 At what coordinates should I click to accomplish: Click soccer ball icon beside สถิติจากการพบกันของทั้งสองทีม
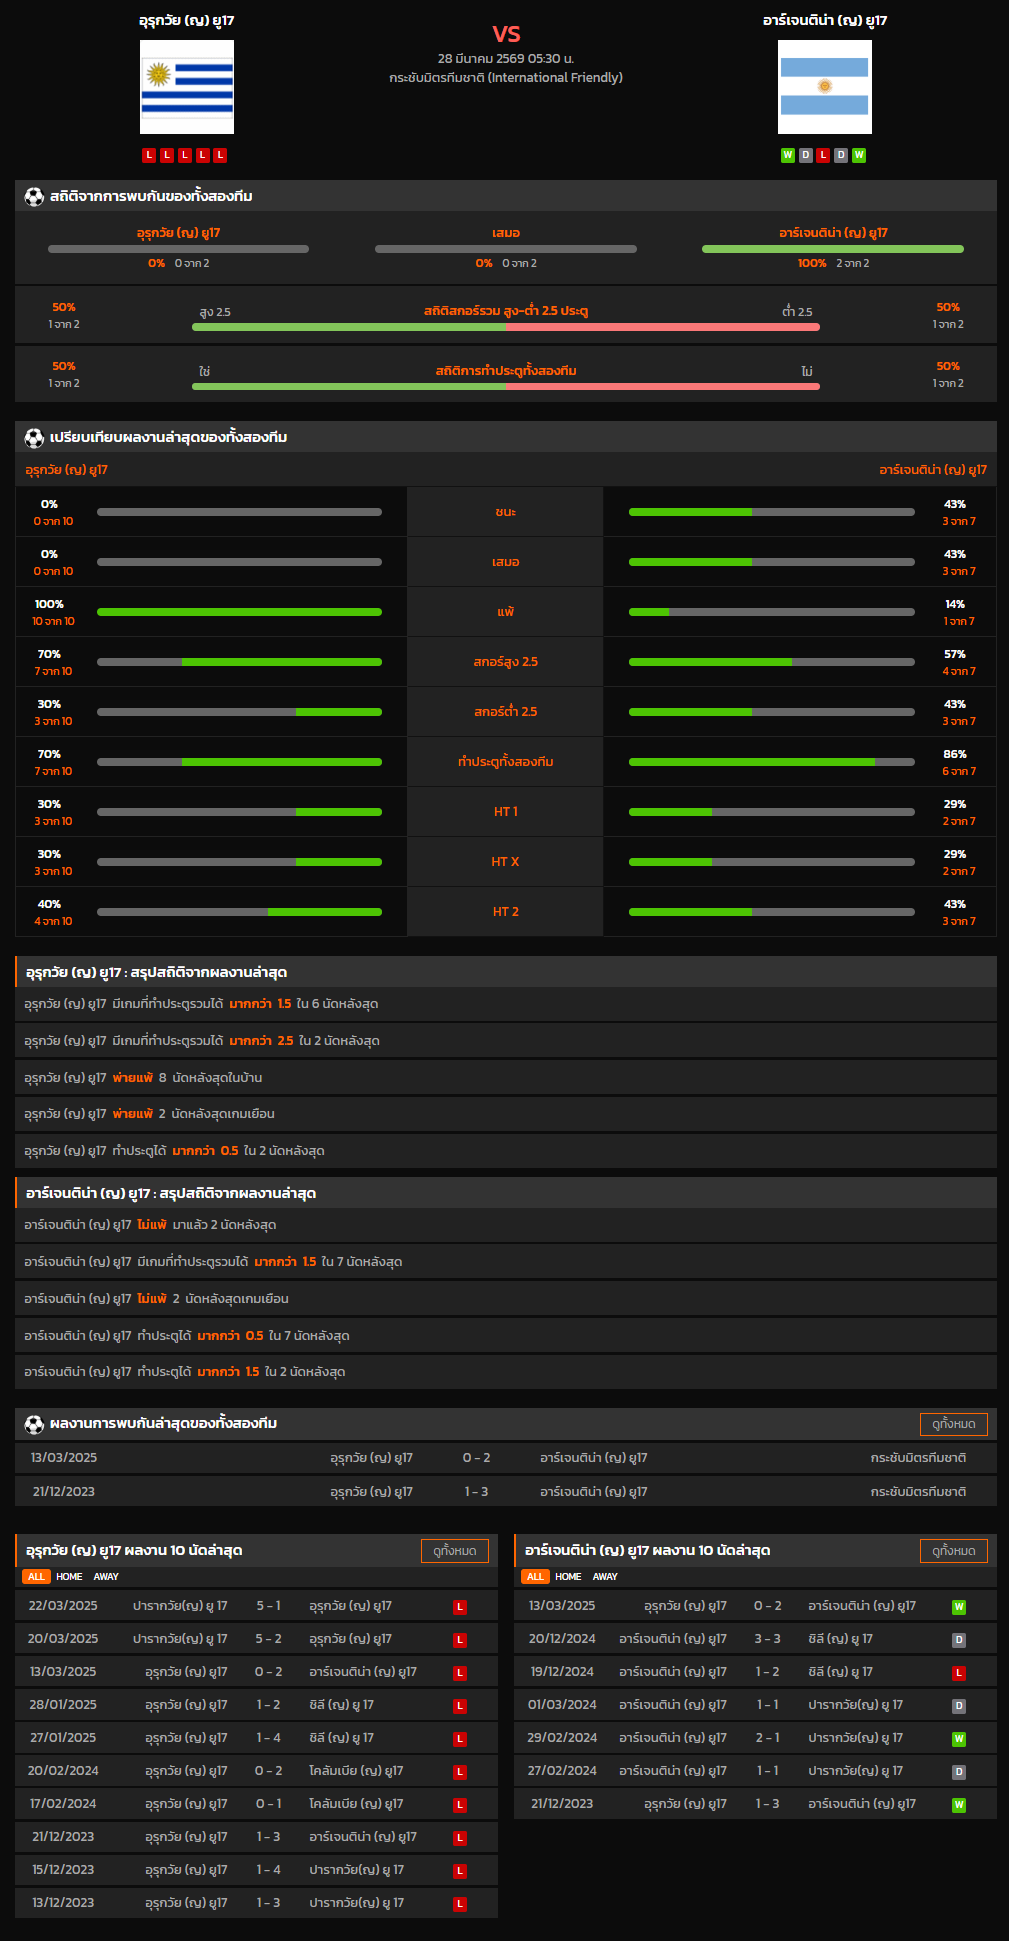tap(34, 196)
